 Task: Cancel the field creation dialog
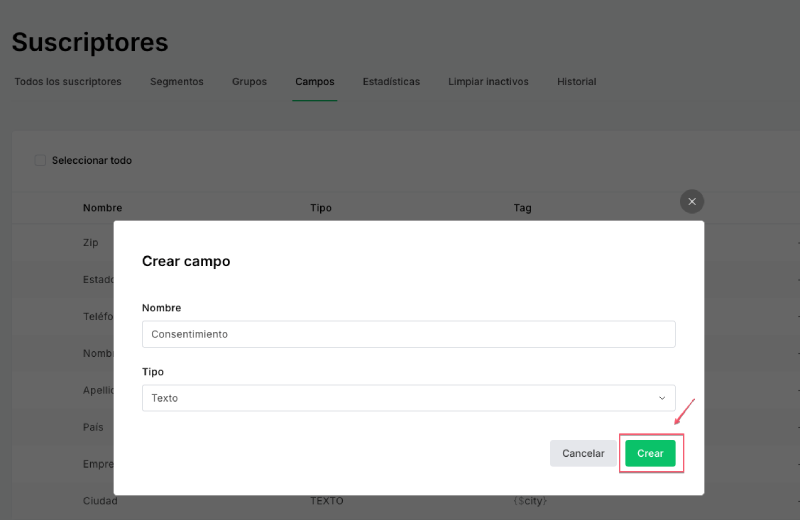[583, 453]
